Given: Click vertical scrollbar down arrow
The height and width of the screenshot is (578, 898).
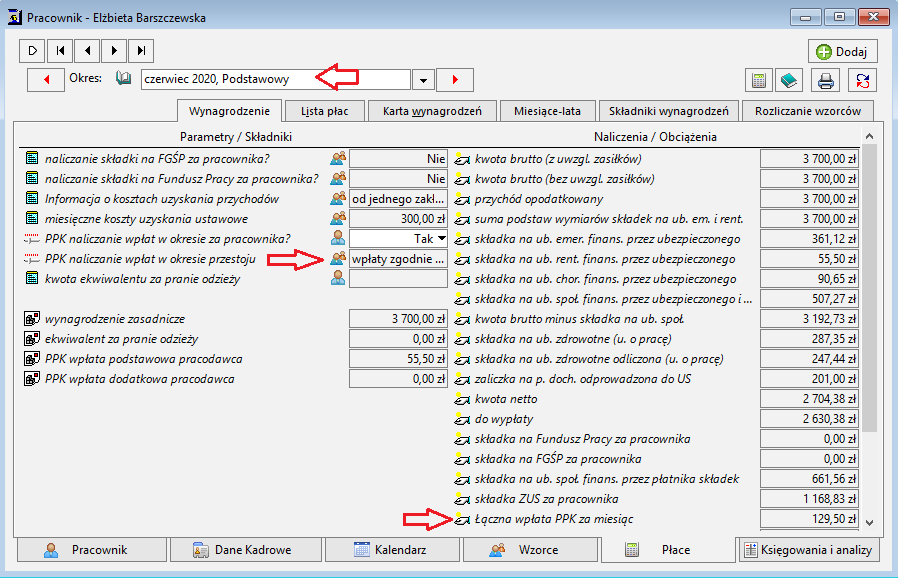Looking at the screenshot, I should [x=869, y=522].
